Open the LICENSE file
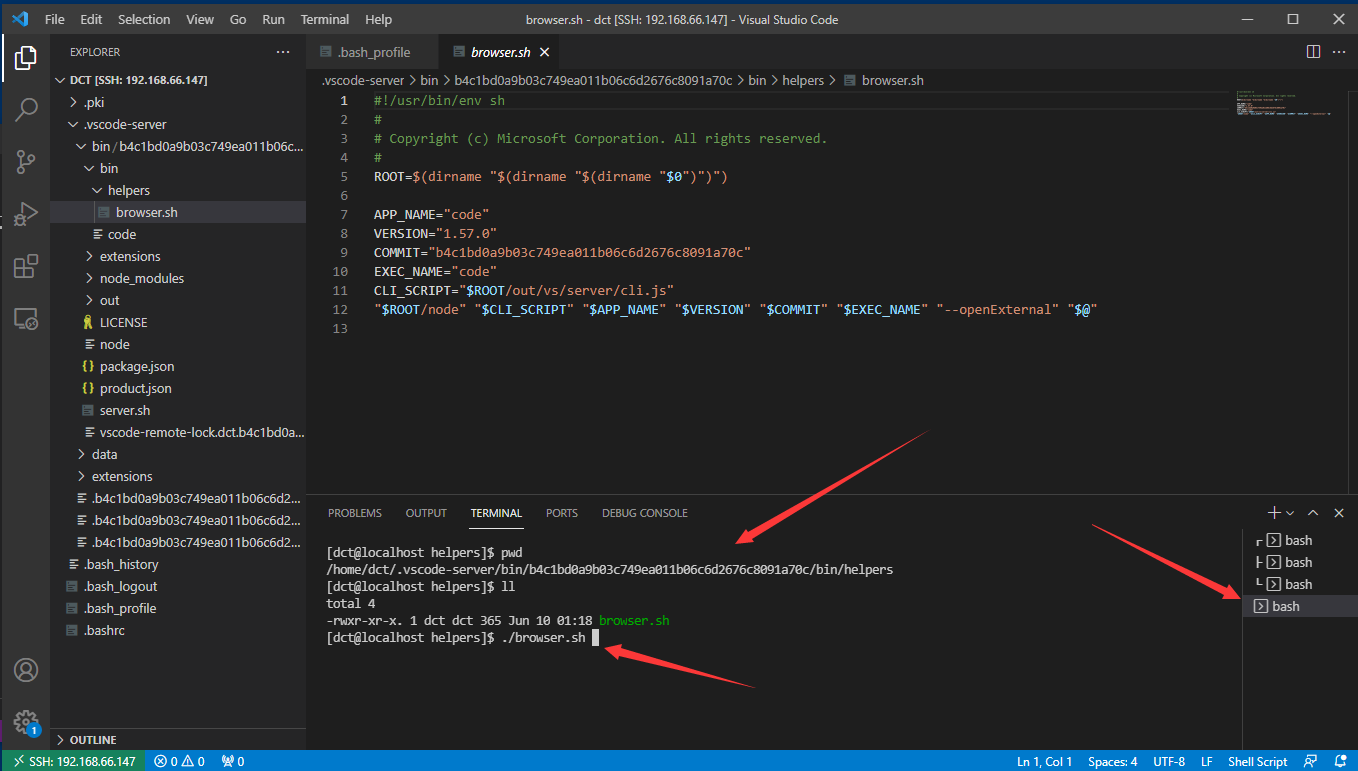The height and width of the screenshot is (771, 1358). point(178,322)
